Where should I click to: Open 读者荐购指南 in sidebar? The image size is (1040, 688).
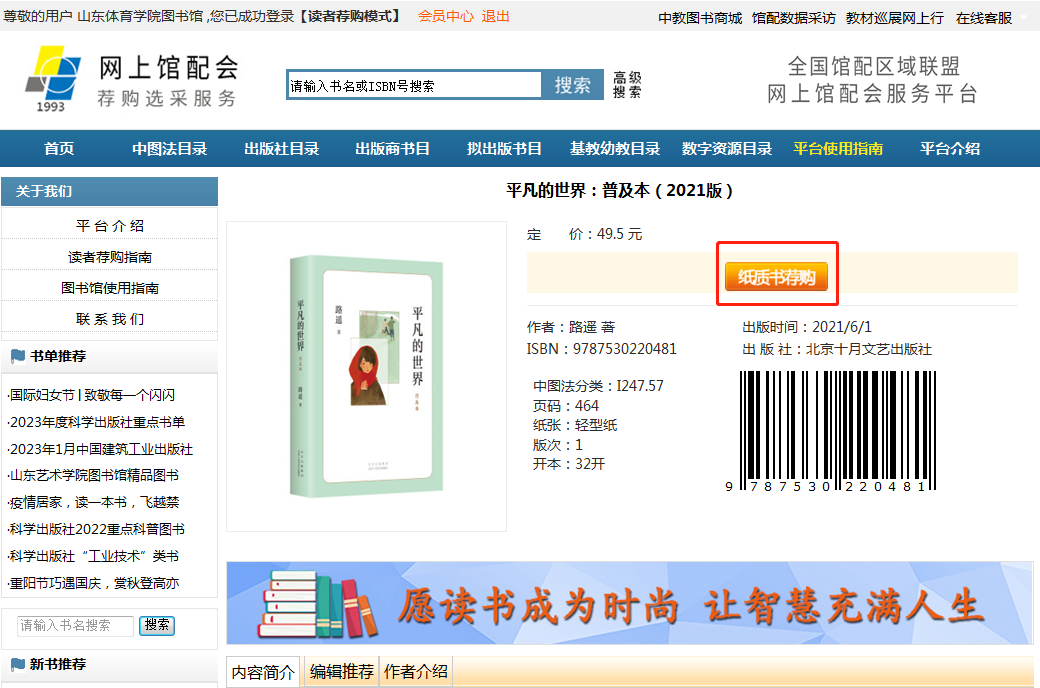[x=110, y=257]
